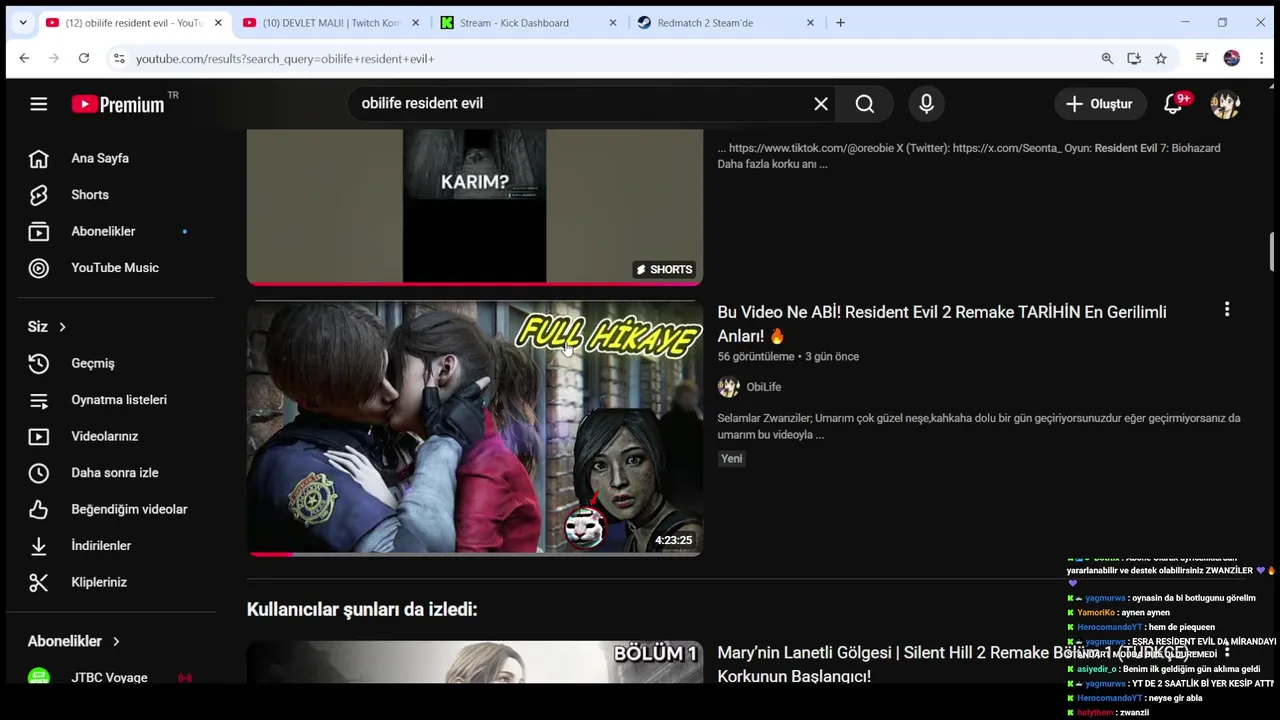Open the tab search dropdown arrow
The height and width of the screenshot is (720, 1280).
tap(22, 22)
